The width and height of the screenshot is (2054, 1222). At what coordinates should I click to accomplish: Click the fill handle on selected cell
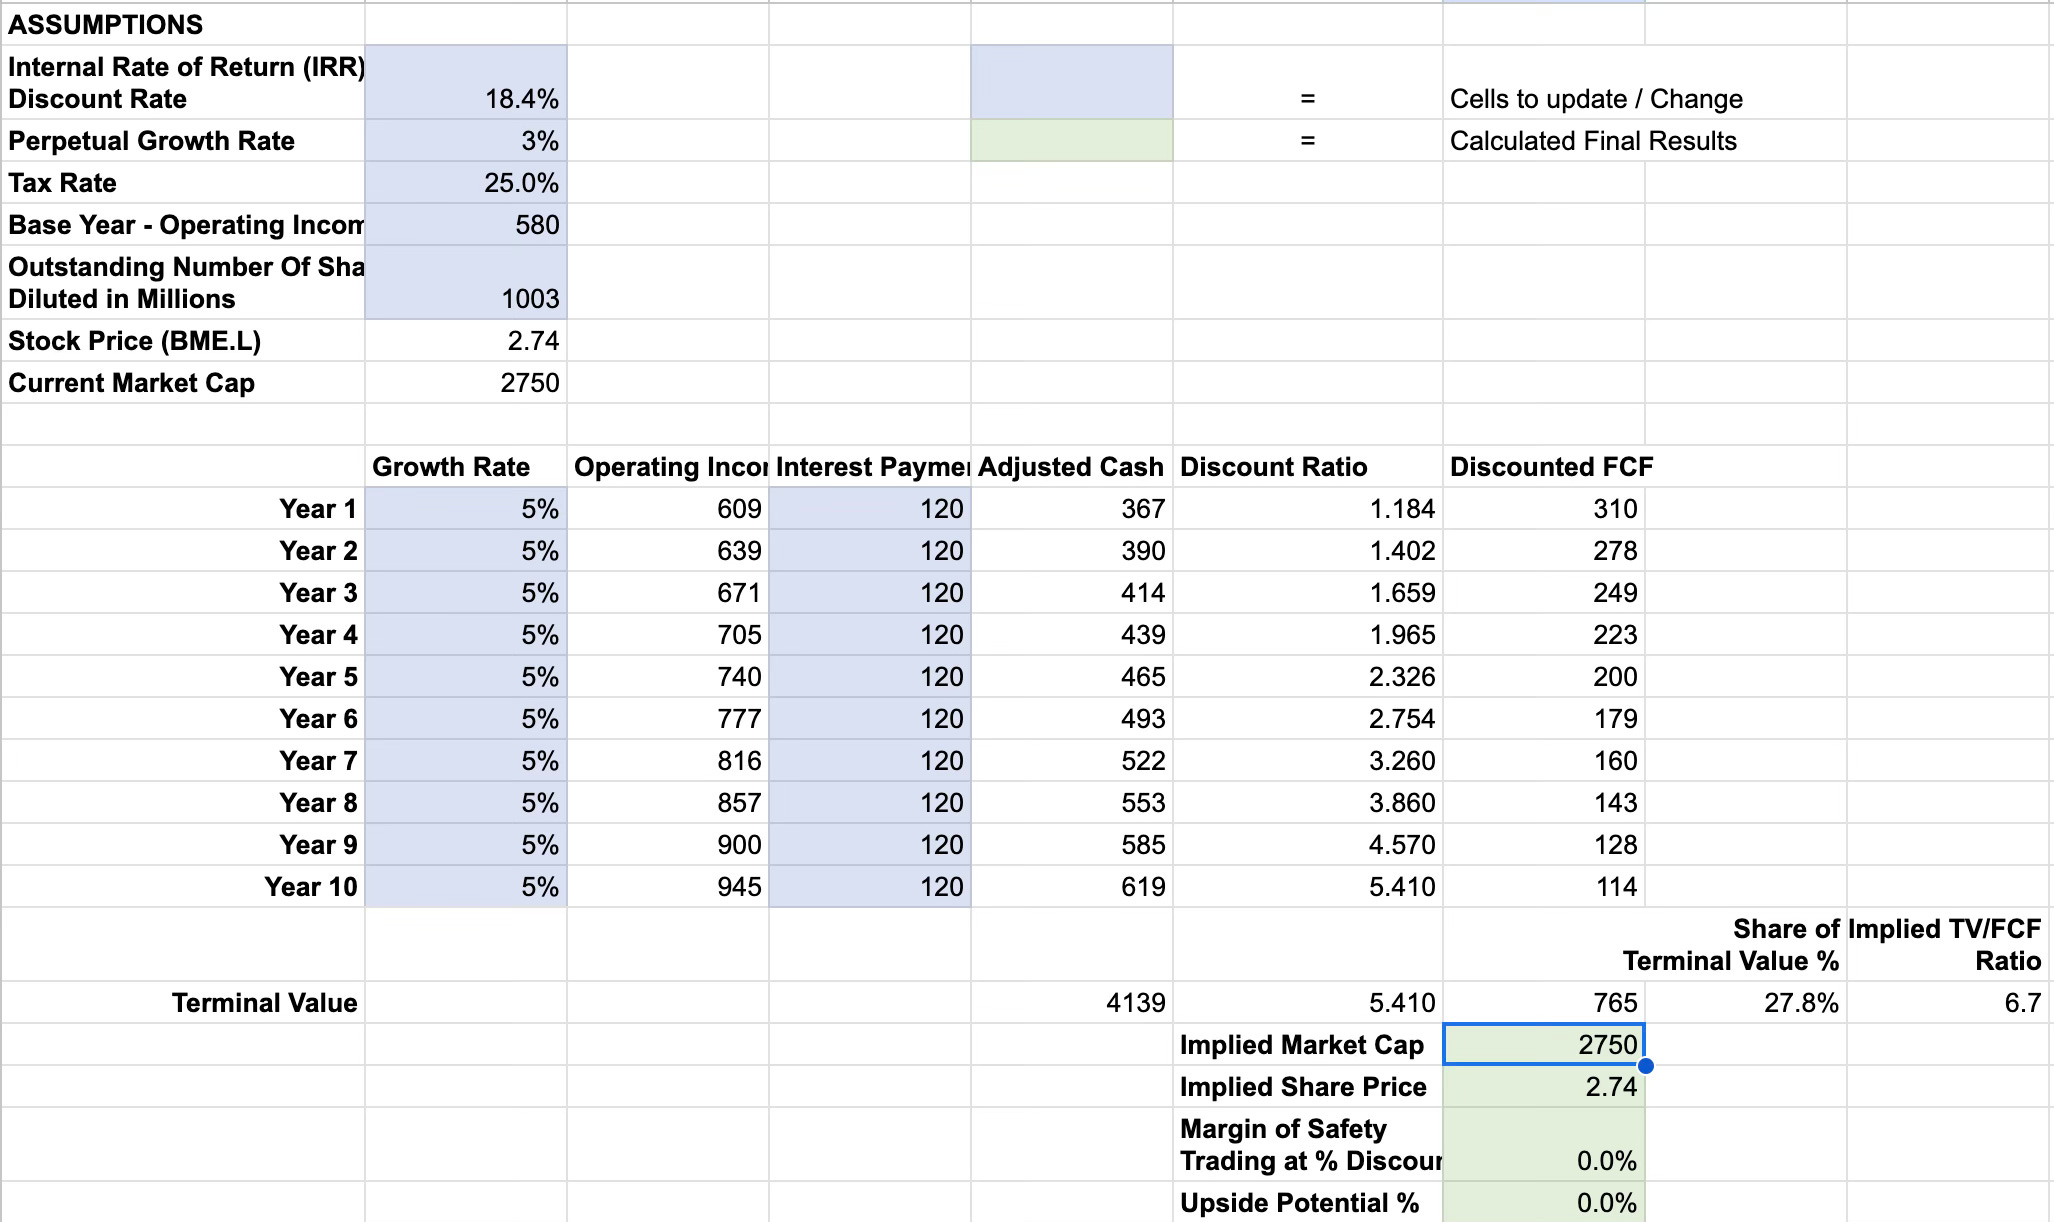pos(1645,1066)
